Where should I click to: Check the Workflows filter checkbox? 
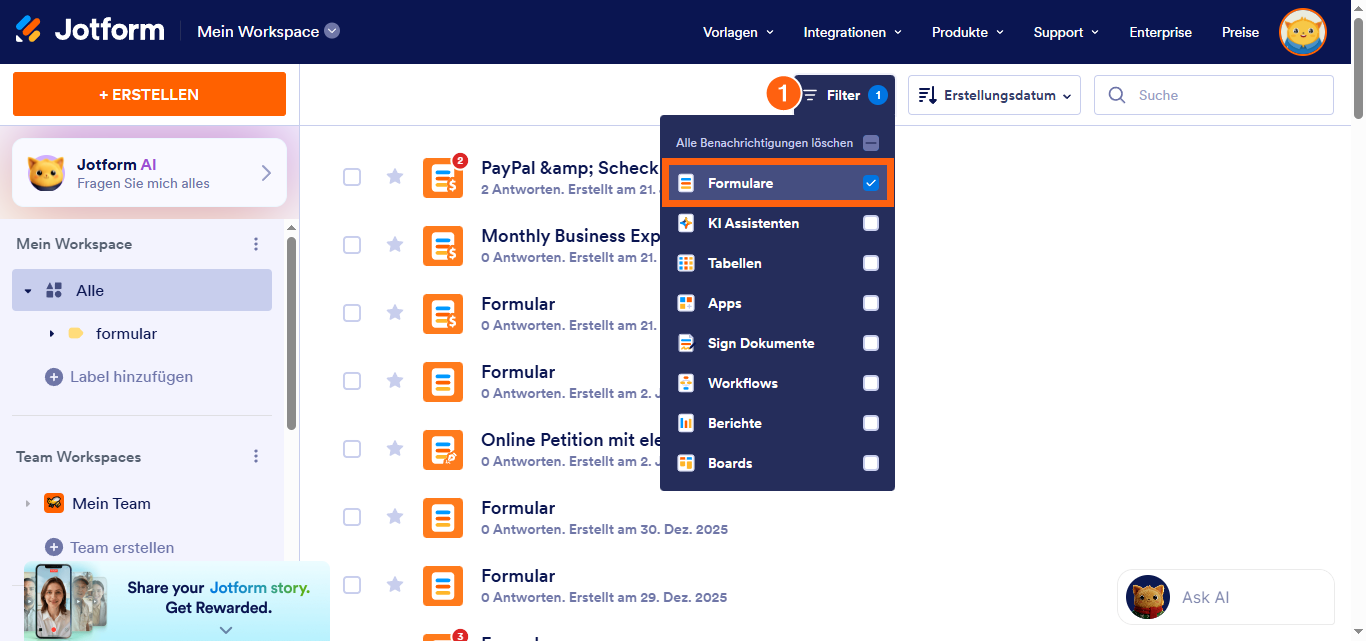pos(871,383)
